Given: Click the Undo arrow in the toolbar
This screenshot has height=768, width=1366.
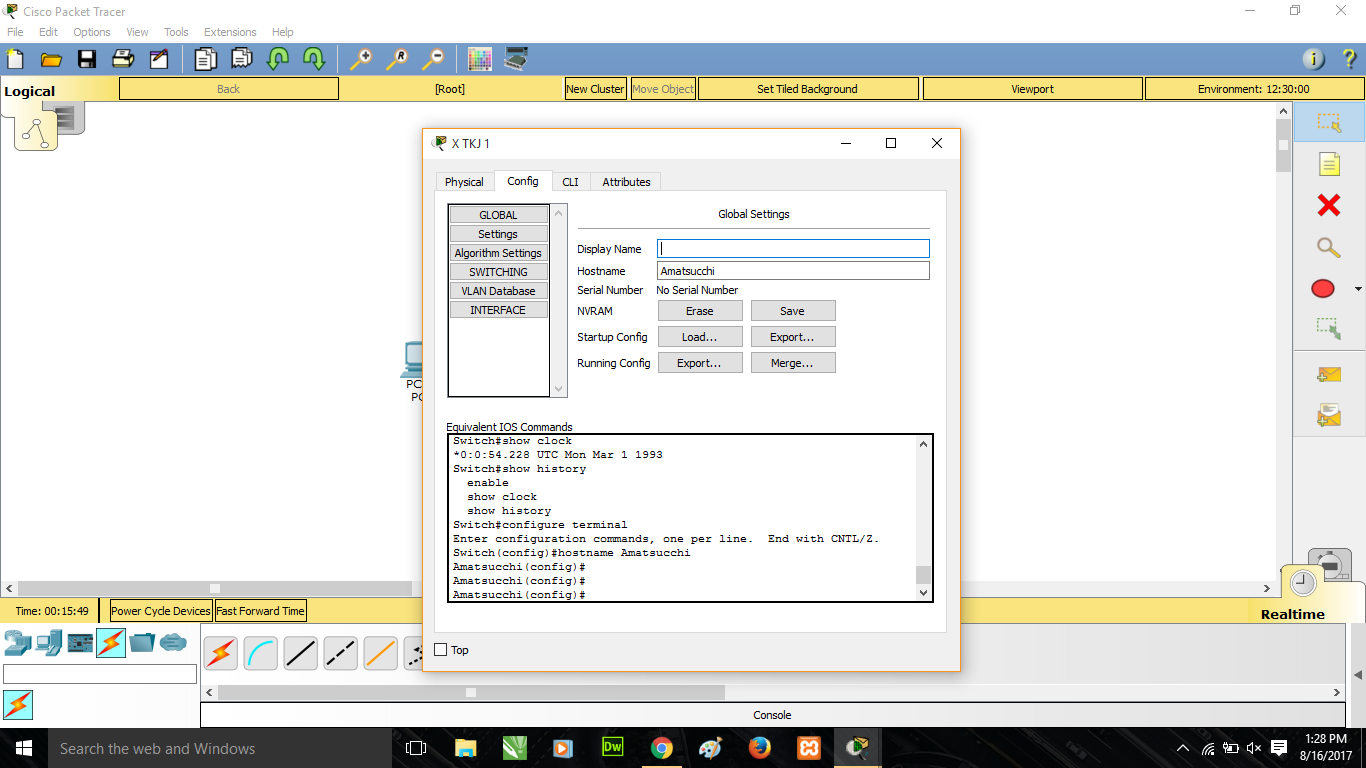Looking at the screenshot, I should click(x=276, y=59).
